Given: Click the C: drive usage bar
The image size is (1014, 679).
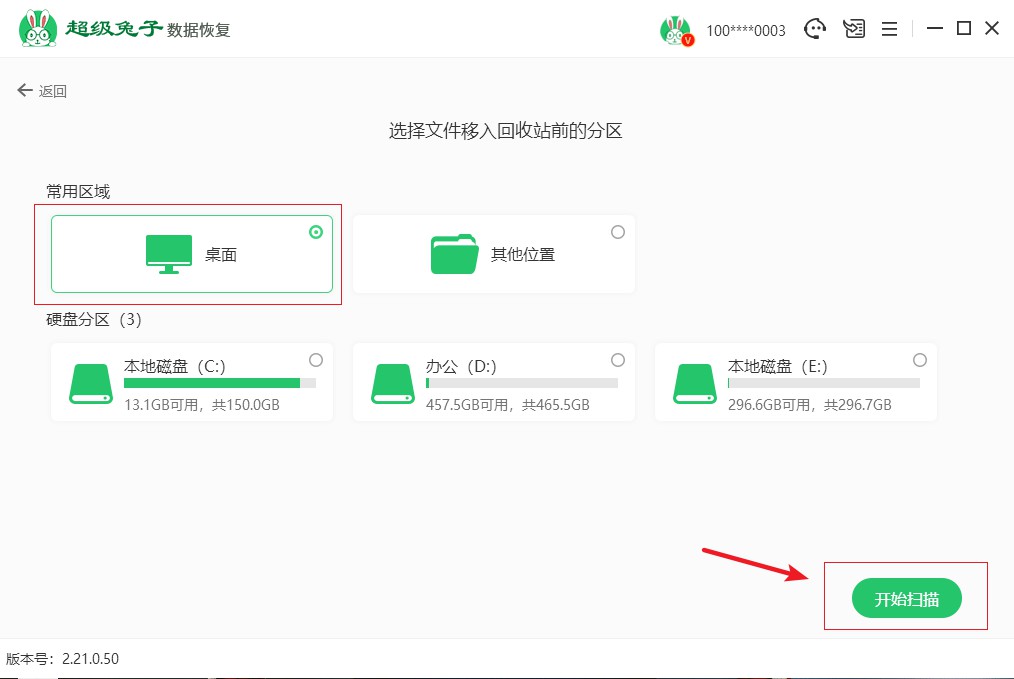Looking at the screenshot, I should (x=219, y=383).
